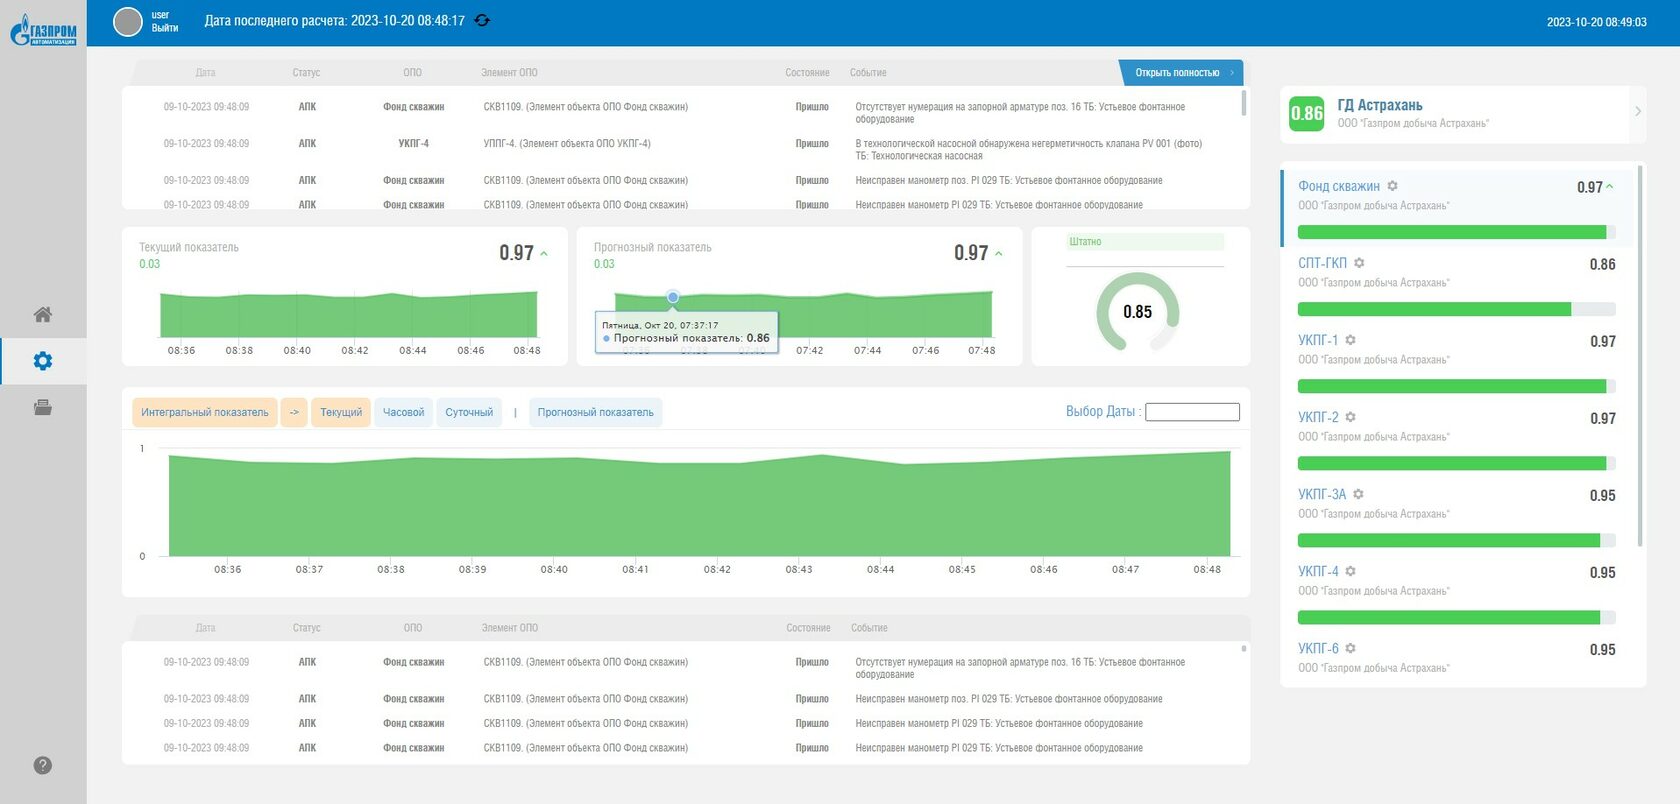Image resolution: width=1680 pixels, height=804 pixels.
Task: Click the УППГ-4 element cell
Action: coord(567,143)
